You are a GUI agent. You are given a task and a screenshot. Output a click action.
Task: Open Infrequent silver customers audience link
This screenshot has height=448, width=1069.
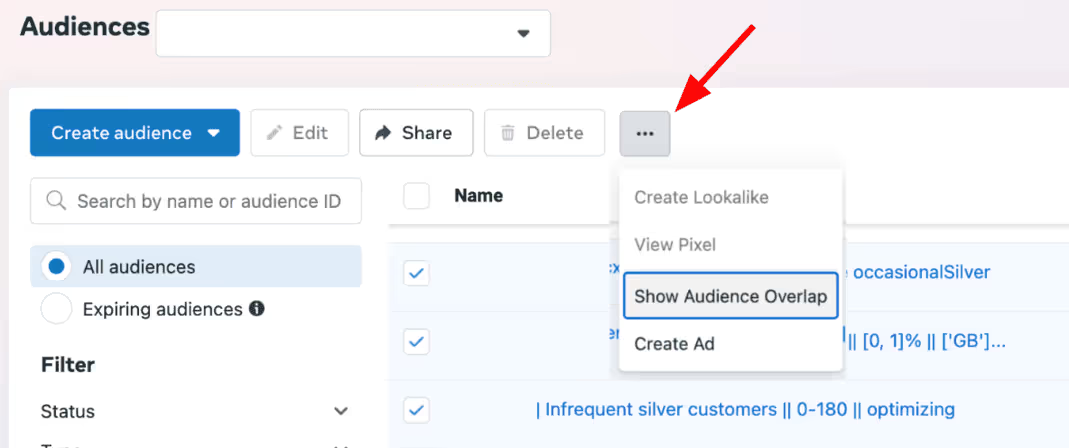coord(745,410)
